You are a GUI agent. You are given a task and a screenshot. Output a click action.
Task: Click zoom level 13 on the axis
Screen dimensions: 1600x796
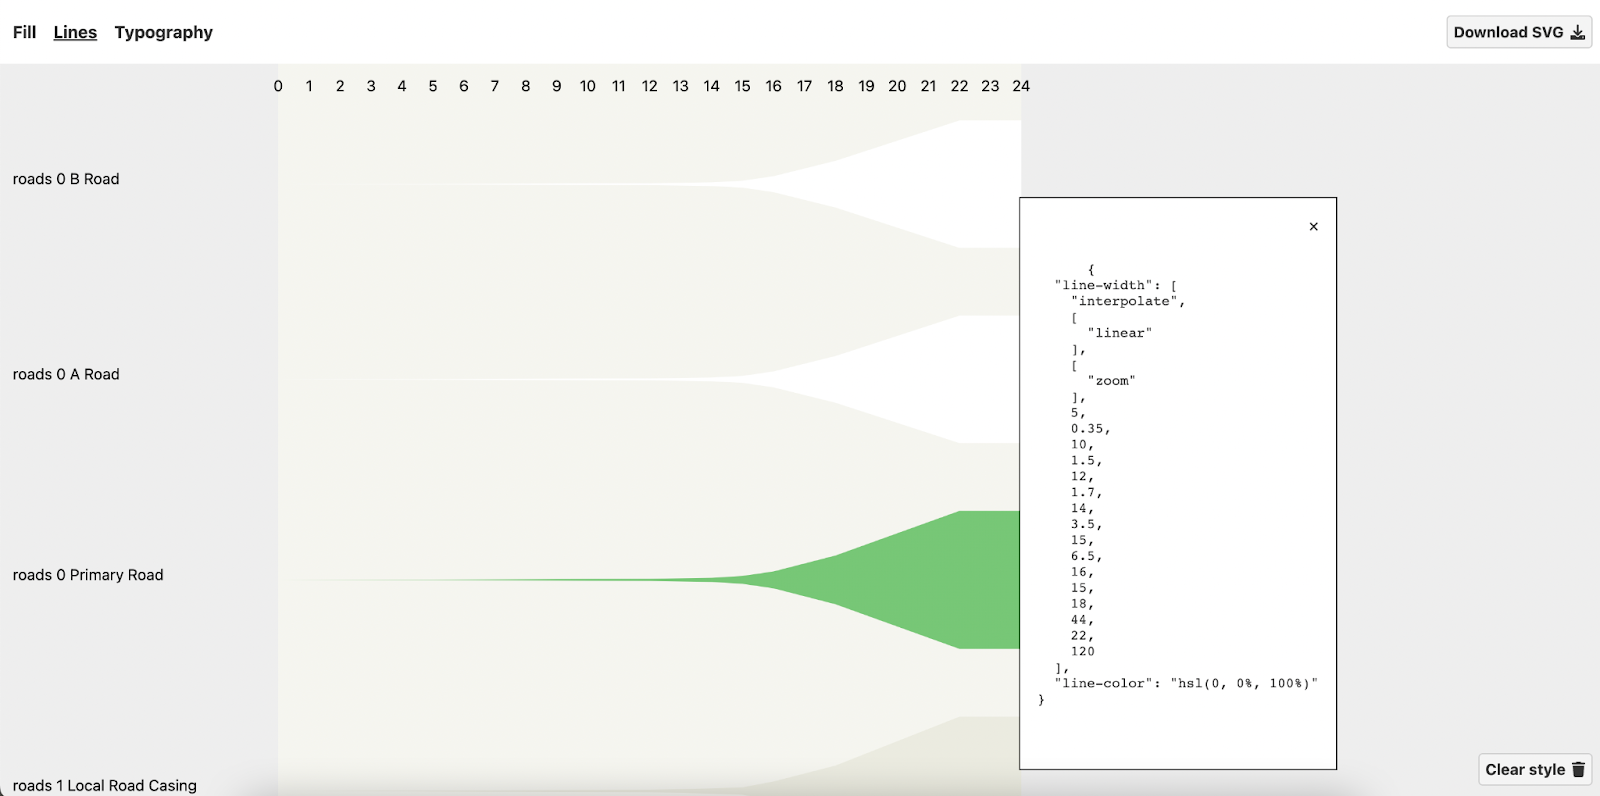tap(681, 86)
